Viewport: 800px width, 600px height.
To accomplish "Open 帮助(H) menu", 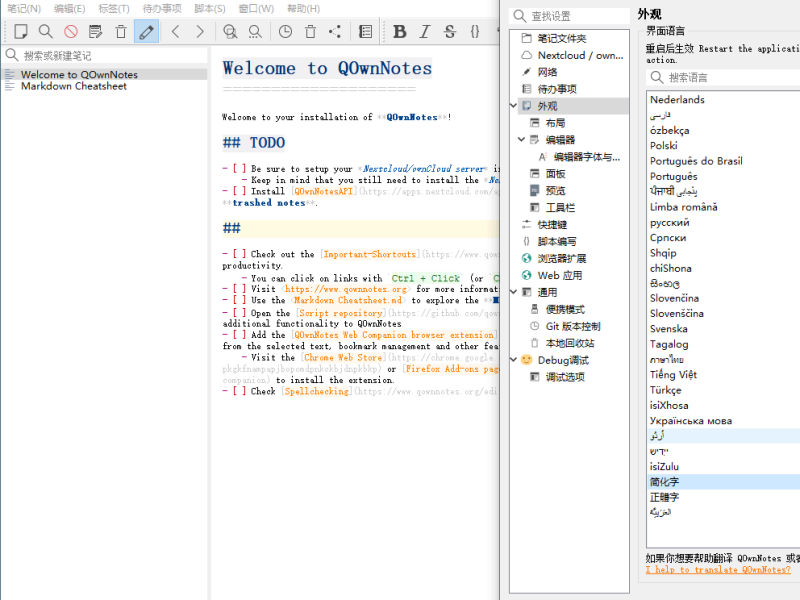I will click(x=303, y=9).
